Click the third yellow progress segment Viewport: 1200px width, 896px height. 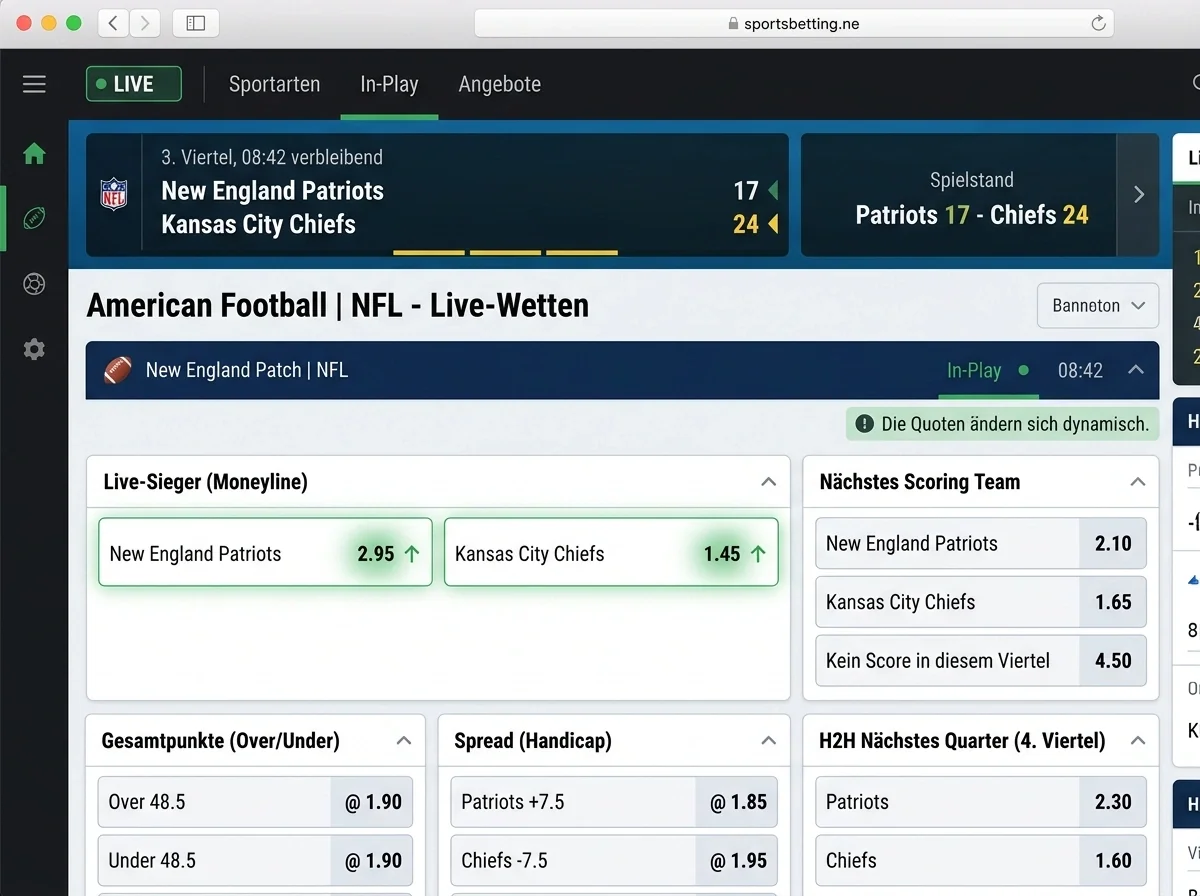click(x=582, y=253)
